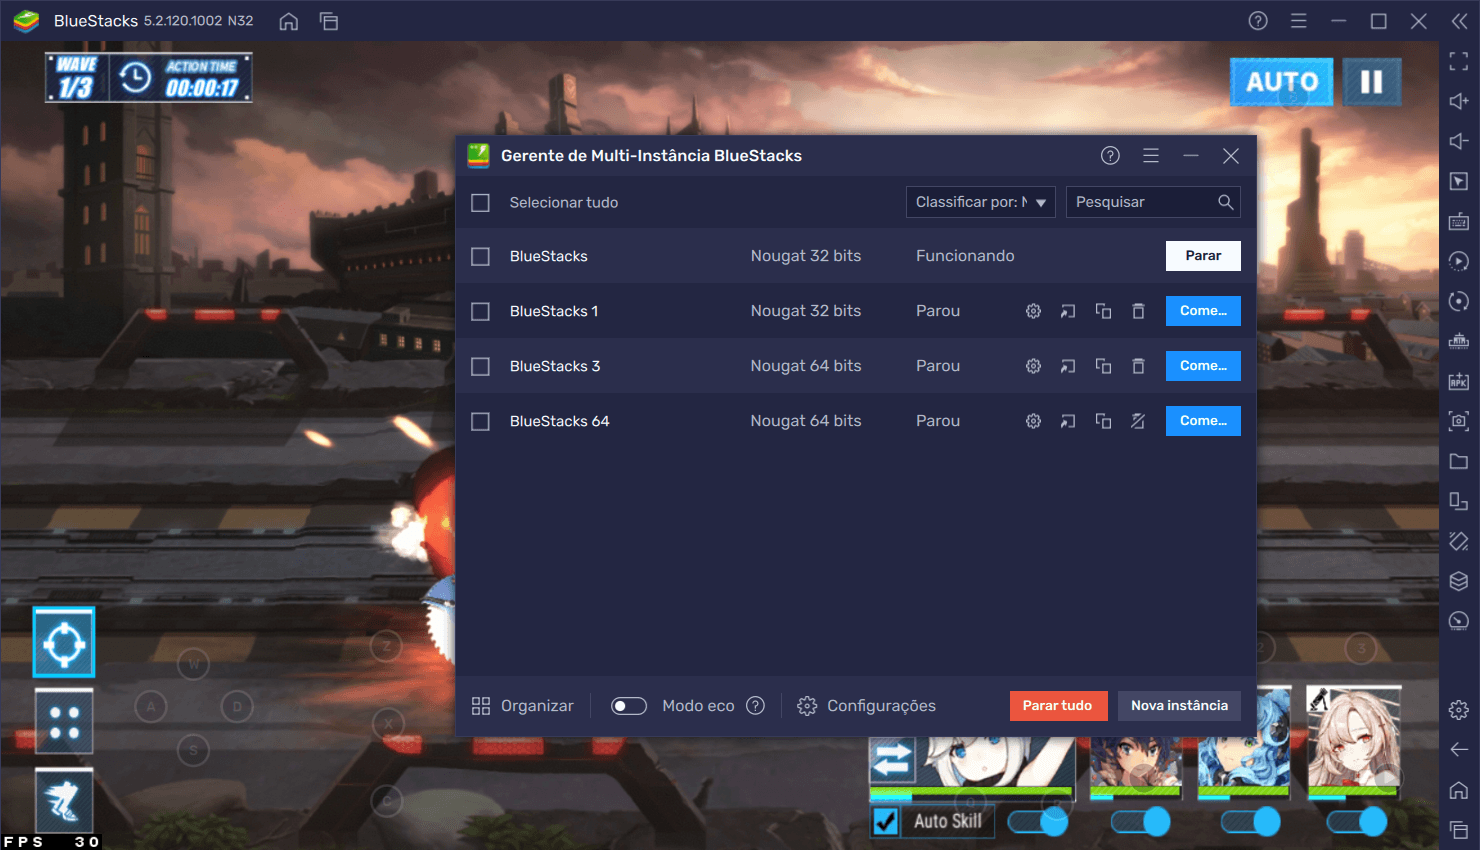Open keyboard controls icon in sidebar

1459,221
